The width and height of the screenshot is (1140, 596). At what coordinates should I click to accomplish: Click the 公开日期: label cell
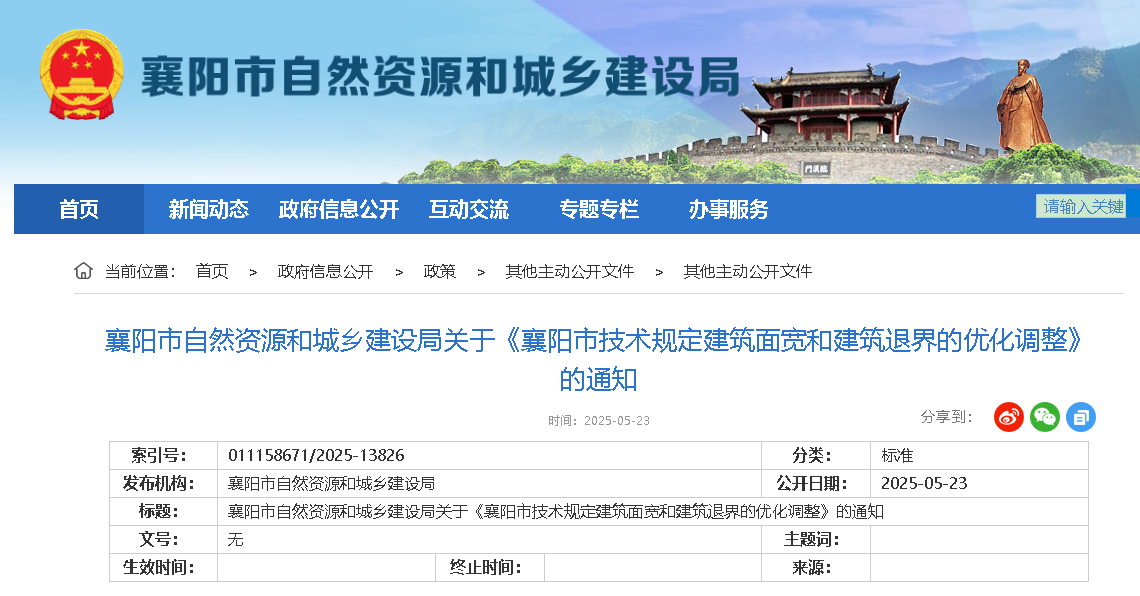pos(816,483)
